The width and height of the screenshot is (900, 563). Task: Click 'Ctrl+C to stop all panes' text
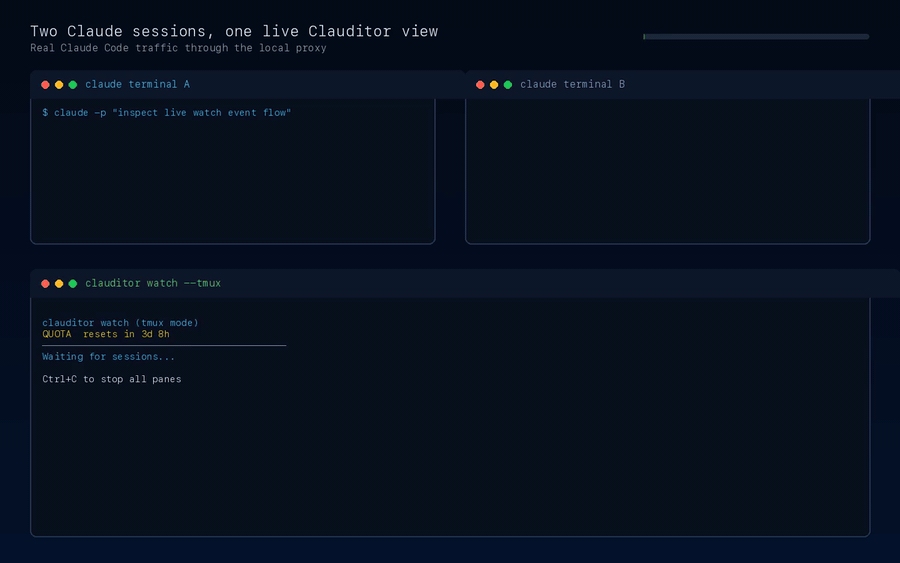[x=112, y=379]
